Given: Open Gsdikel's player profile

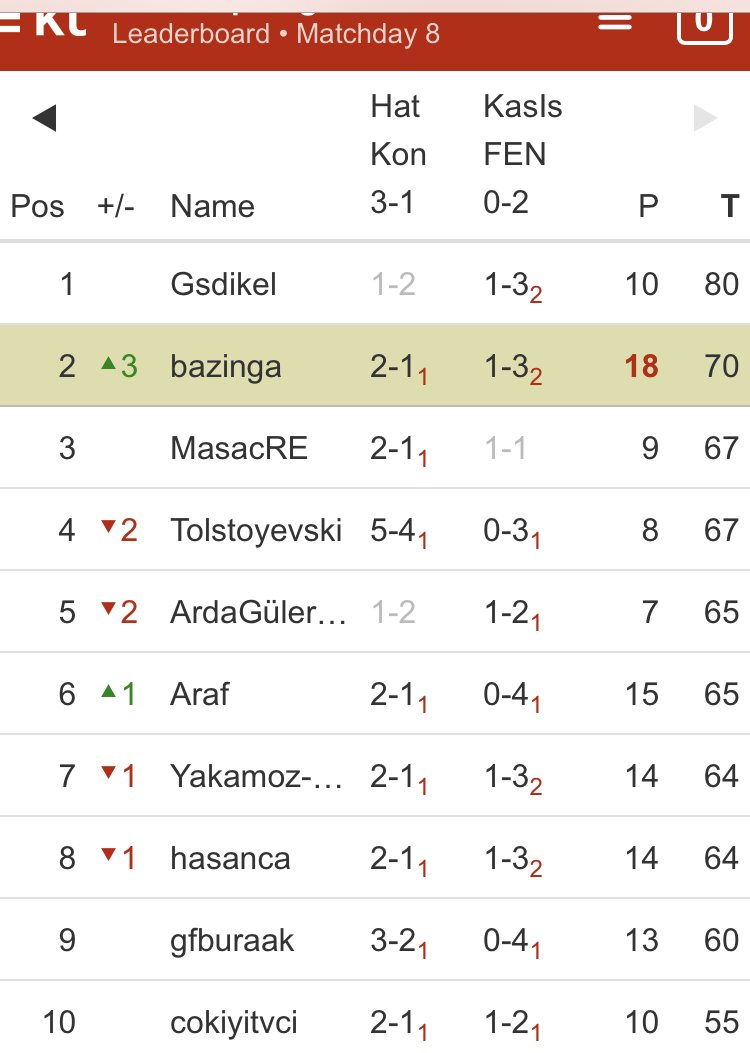Looking at the screenshot, I should 223,285.
